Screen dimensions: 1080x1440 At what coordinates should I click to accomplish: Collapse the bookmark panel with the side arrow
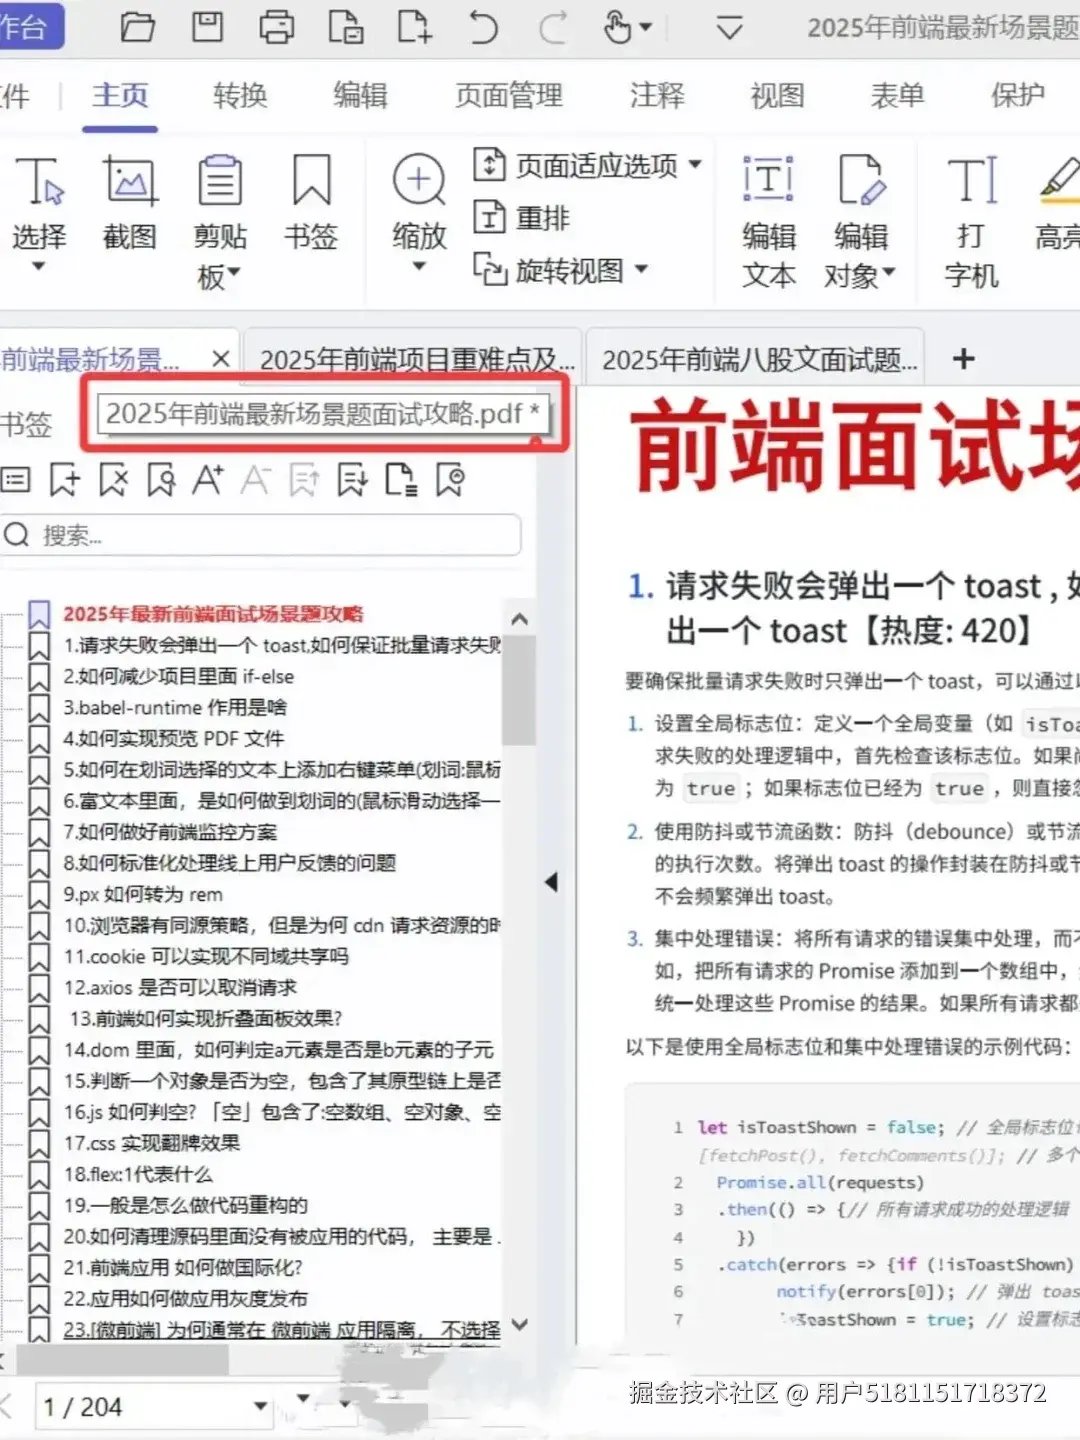[x=552, y=882]
